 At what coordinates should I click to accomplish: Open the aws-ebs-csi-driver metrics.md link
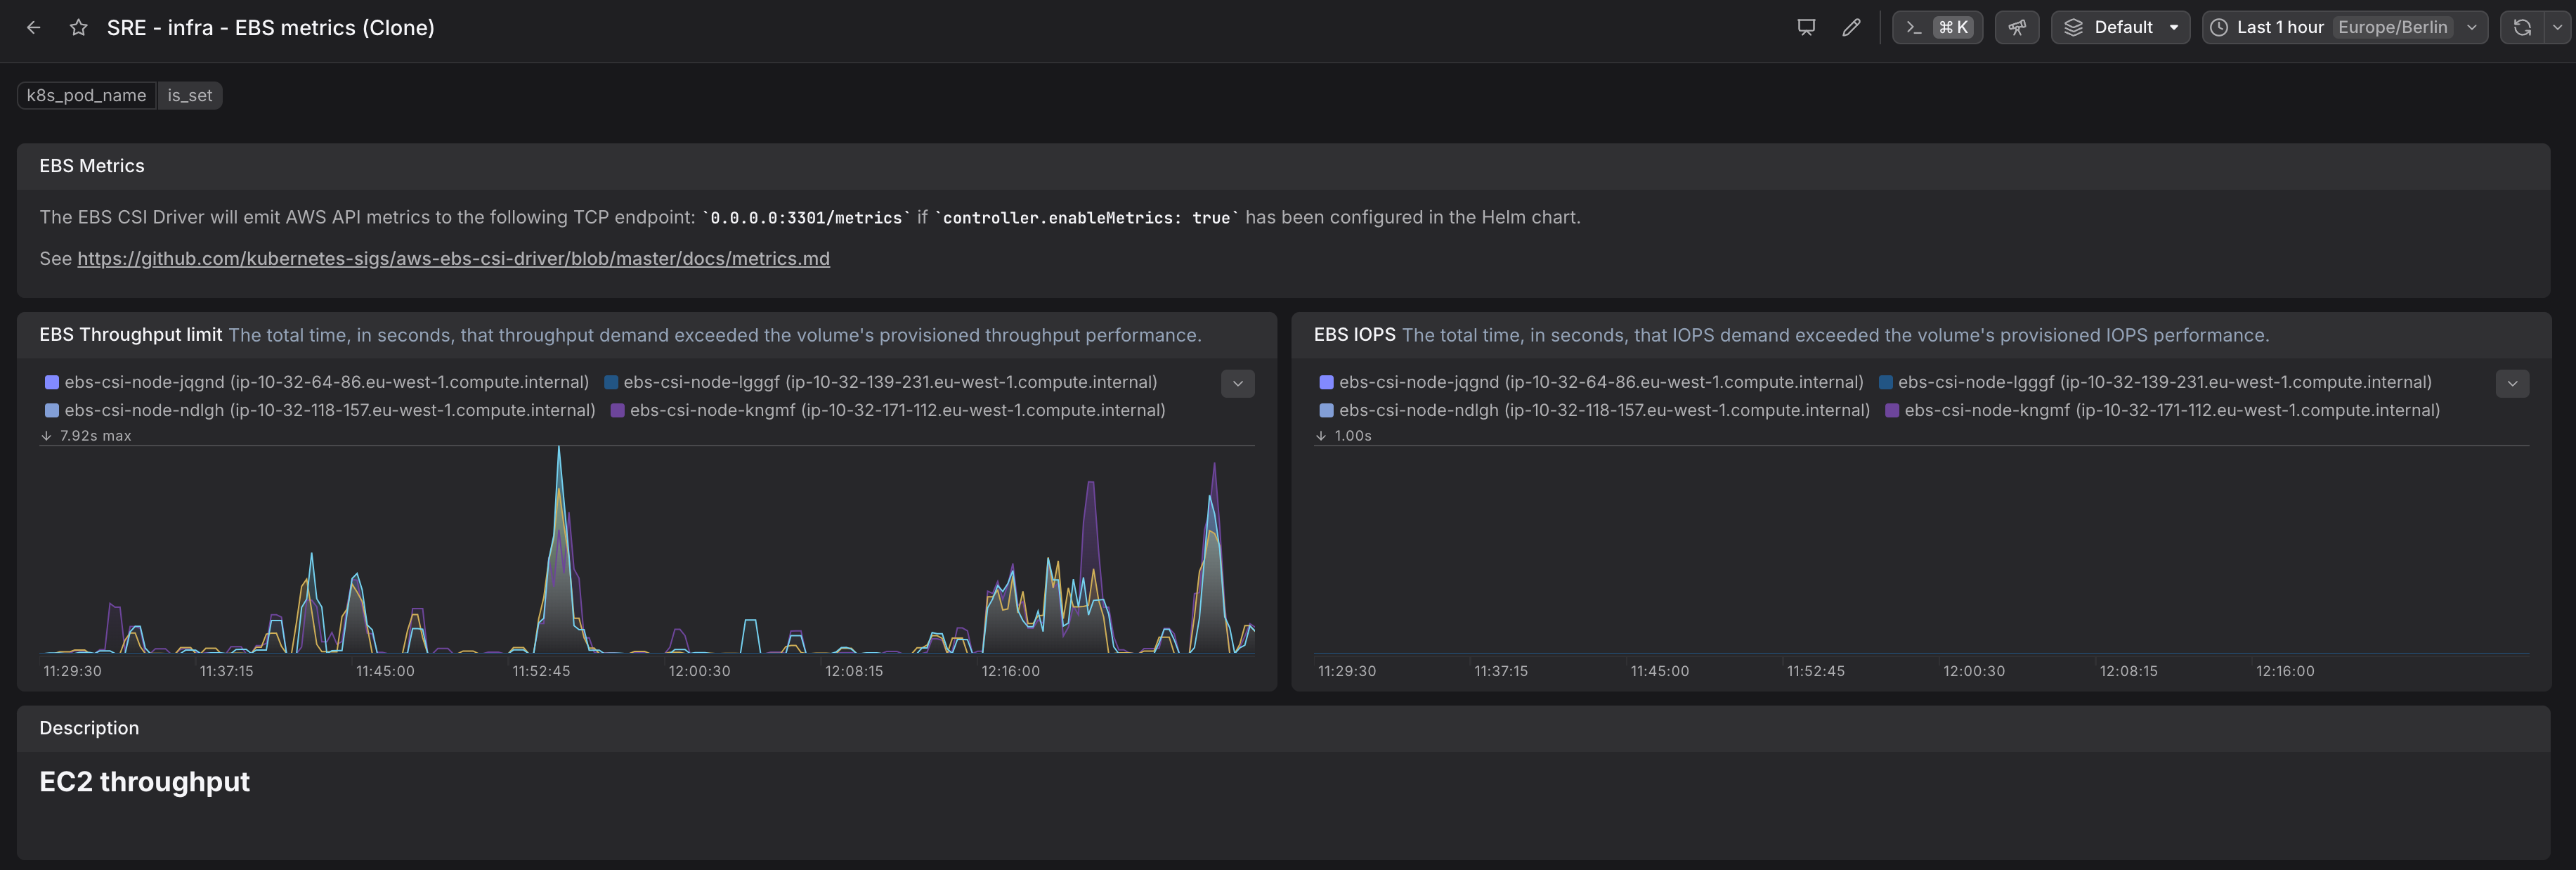[453, 259]
